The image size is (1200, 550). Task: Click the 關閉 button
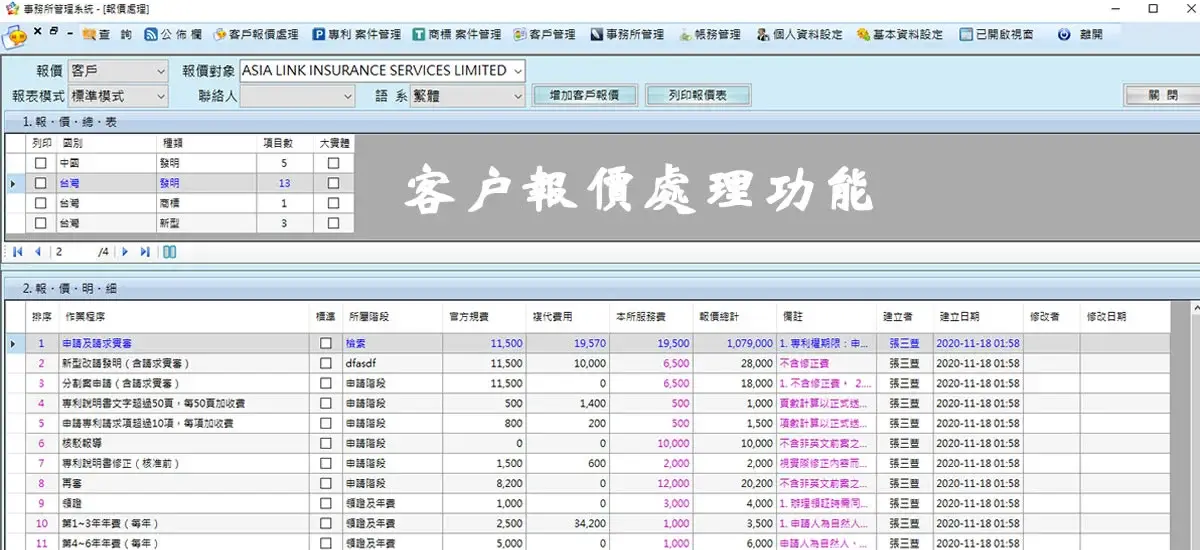pos(1163,96)
